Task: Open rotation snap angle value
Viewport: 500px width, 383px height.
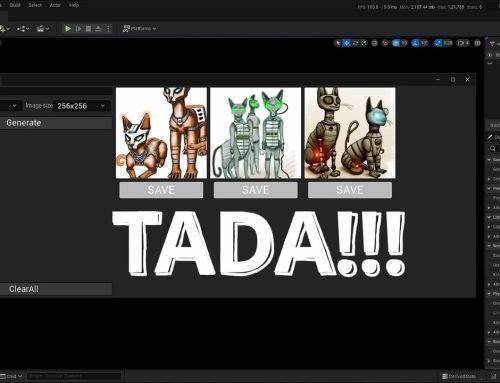Action: tap(424, 43)
